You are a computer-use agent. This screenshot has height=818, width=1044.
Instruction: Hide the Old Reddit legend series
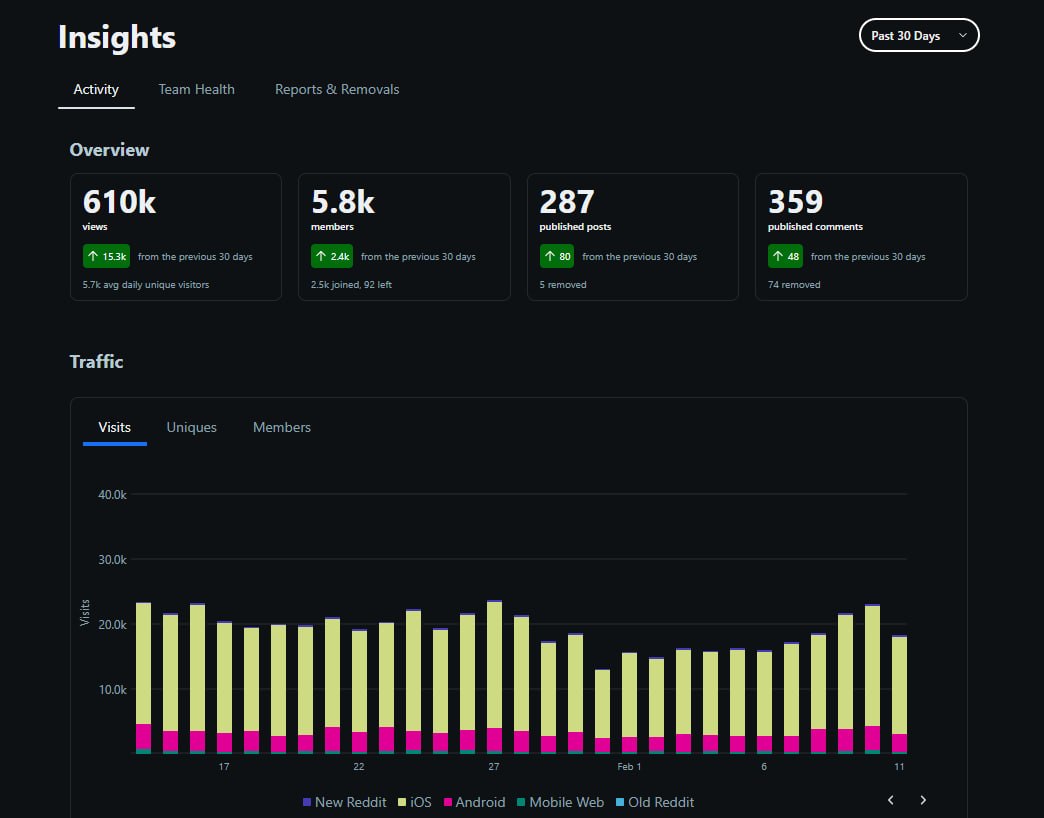coord(654,802)
